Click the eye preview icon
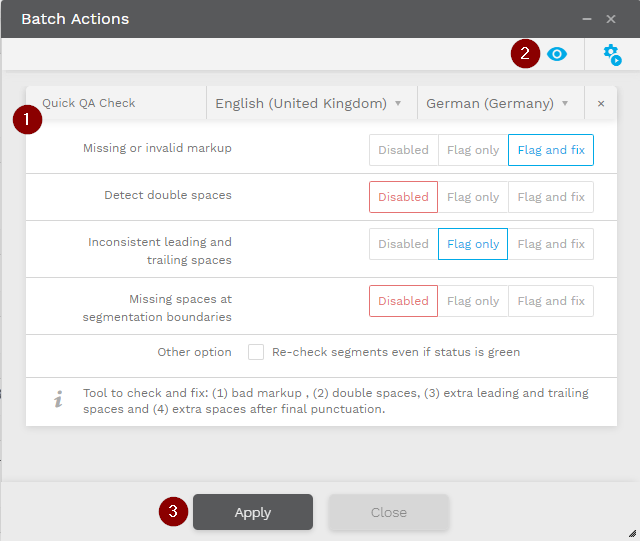Screen dimensions: 640x541 pyautogui.click(x=557, y=54)
